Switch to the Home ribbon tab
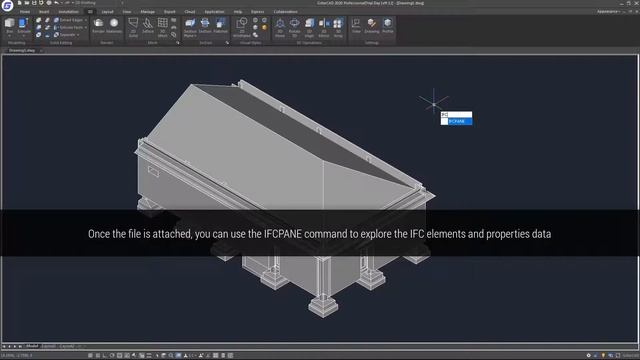This screenshot has height=360, width=640. (x=25, y=12)
